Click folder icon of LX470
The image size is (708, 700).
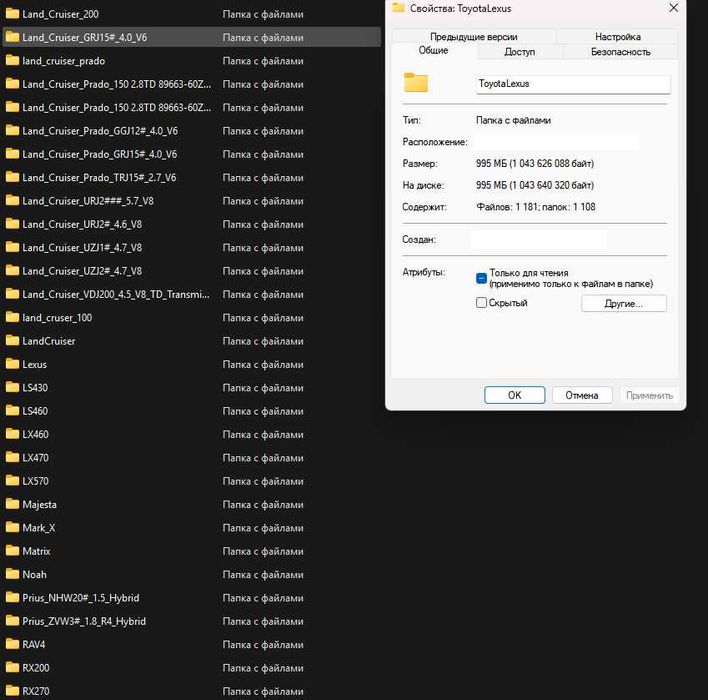(x=12, y=457)
